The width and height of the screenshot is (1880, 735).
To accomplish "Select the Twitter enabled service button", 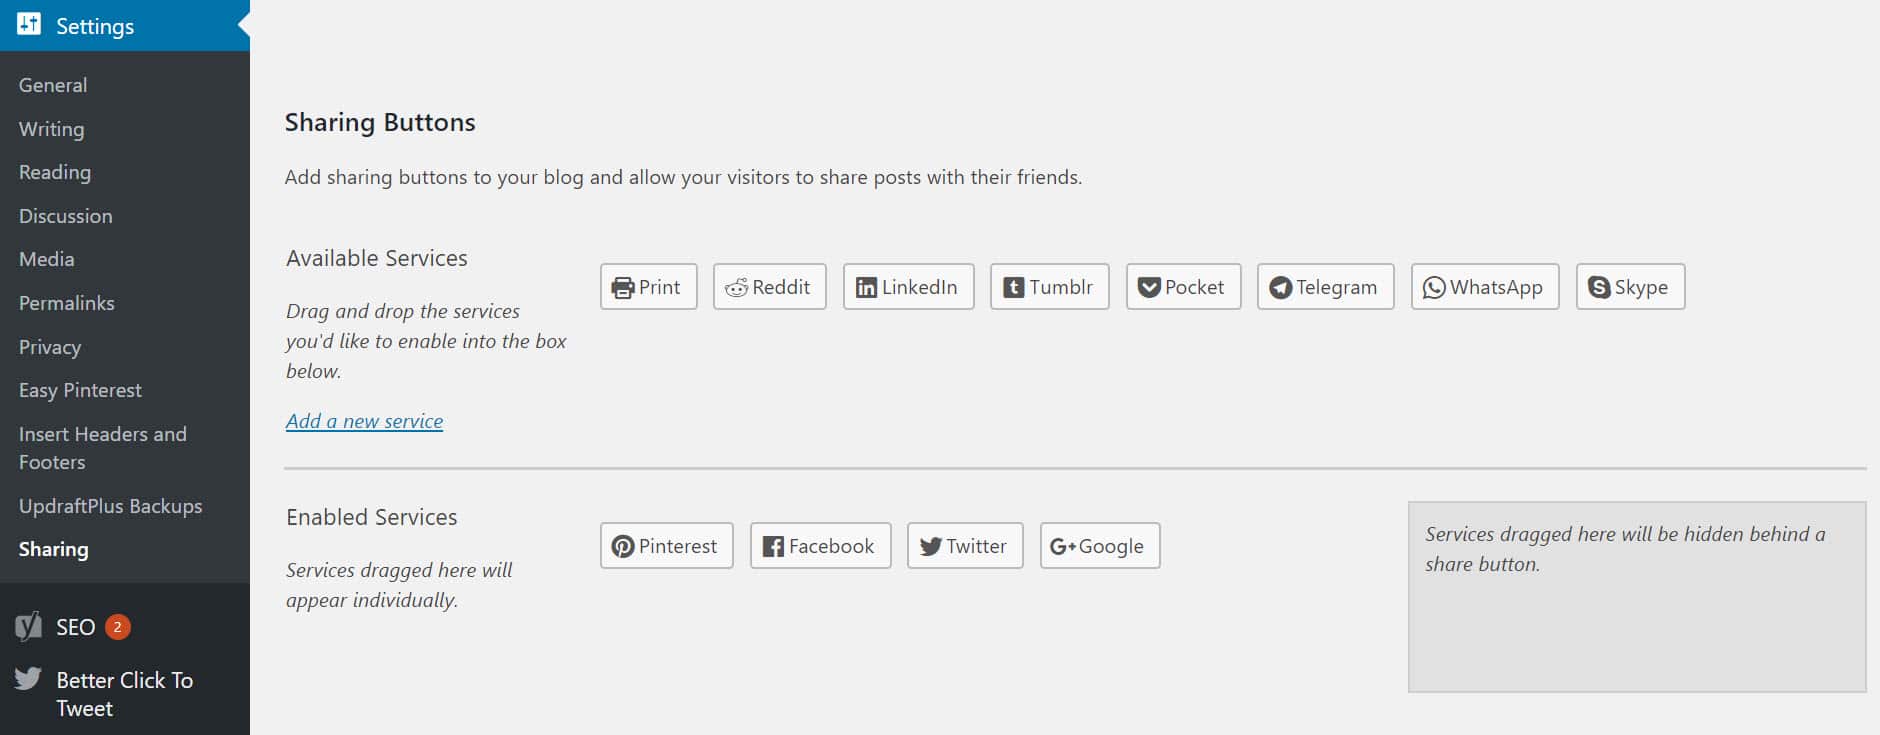I will [x=965, y=546].
